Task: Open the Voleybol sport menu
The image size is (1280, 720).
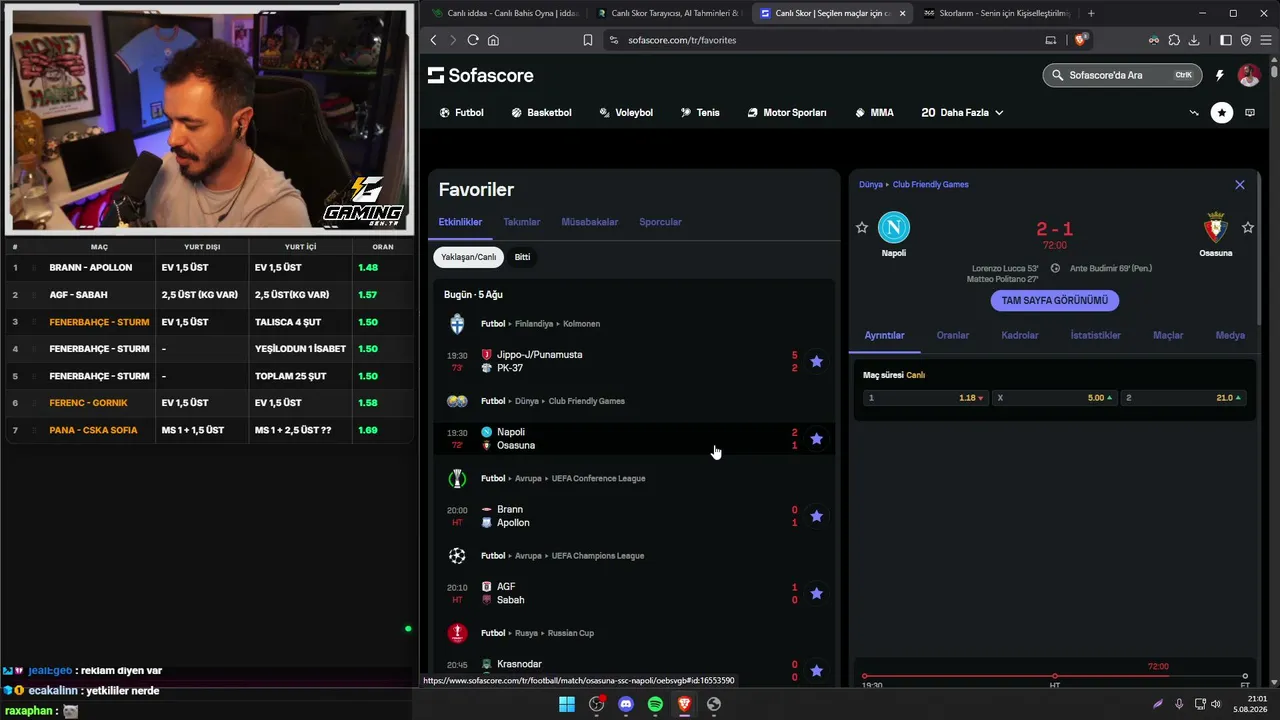Action: pos(626,113)
